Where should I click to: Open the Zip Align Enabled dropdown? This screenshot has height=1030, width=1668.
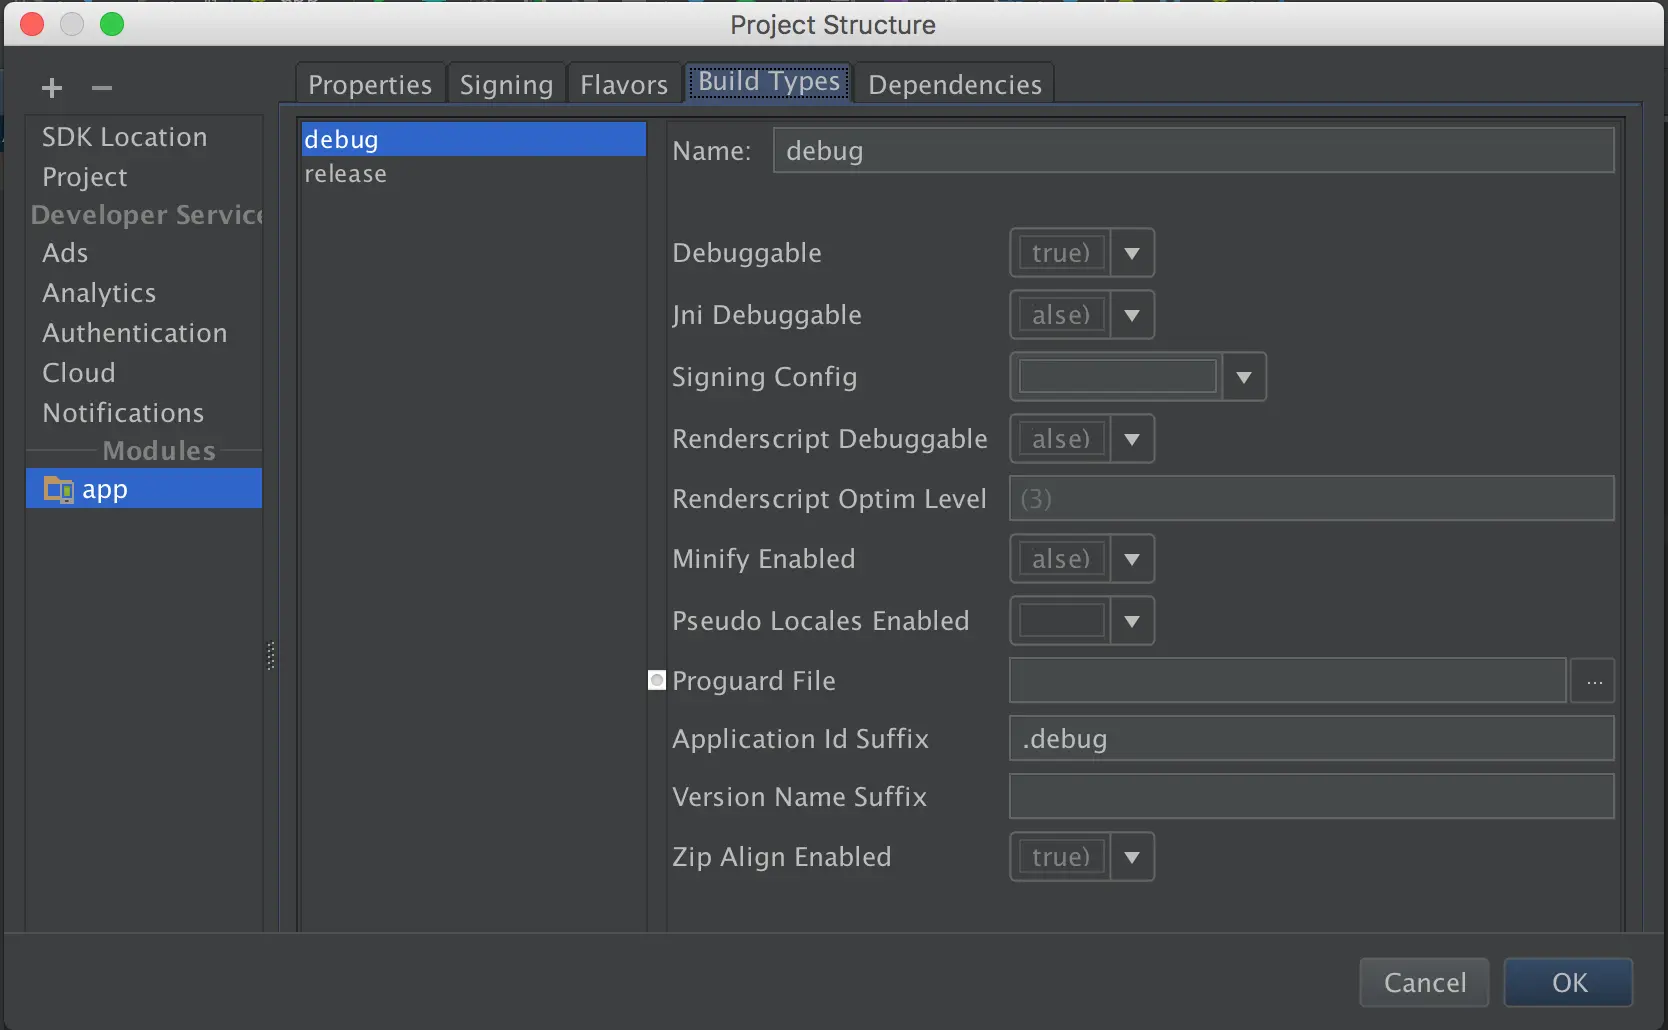tap(1131, 857)
